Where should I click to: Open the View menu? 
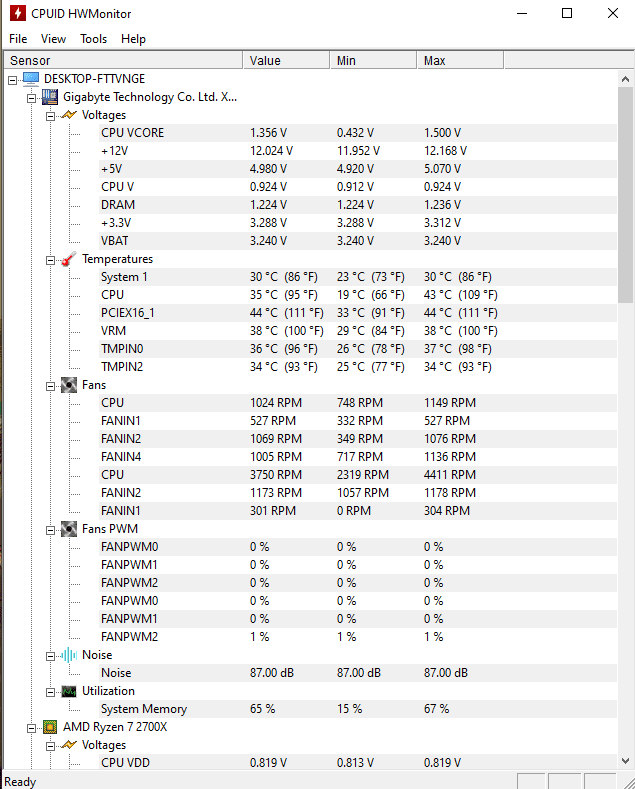(x=53, y=39)
